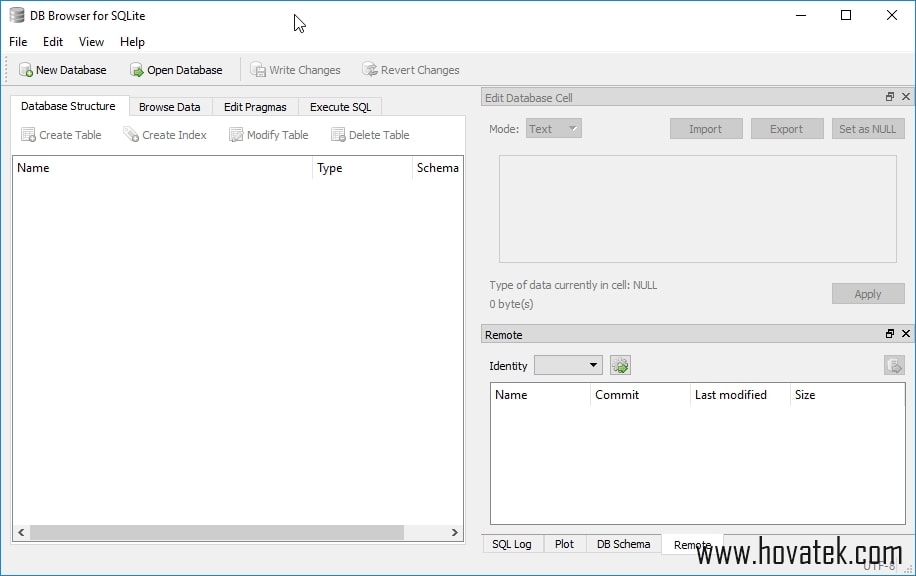The width and height of the screenshot is (916, 576).
Task: Open the Mode dropdown showing Text
Action: (x=553, y=129)
